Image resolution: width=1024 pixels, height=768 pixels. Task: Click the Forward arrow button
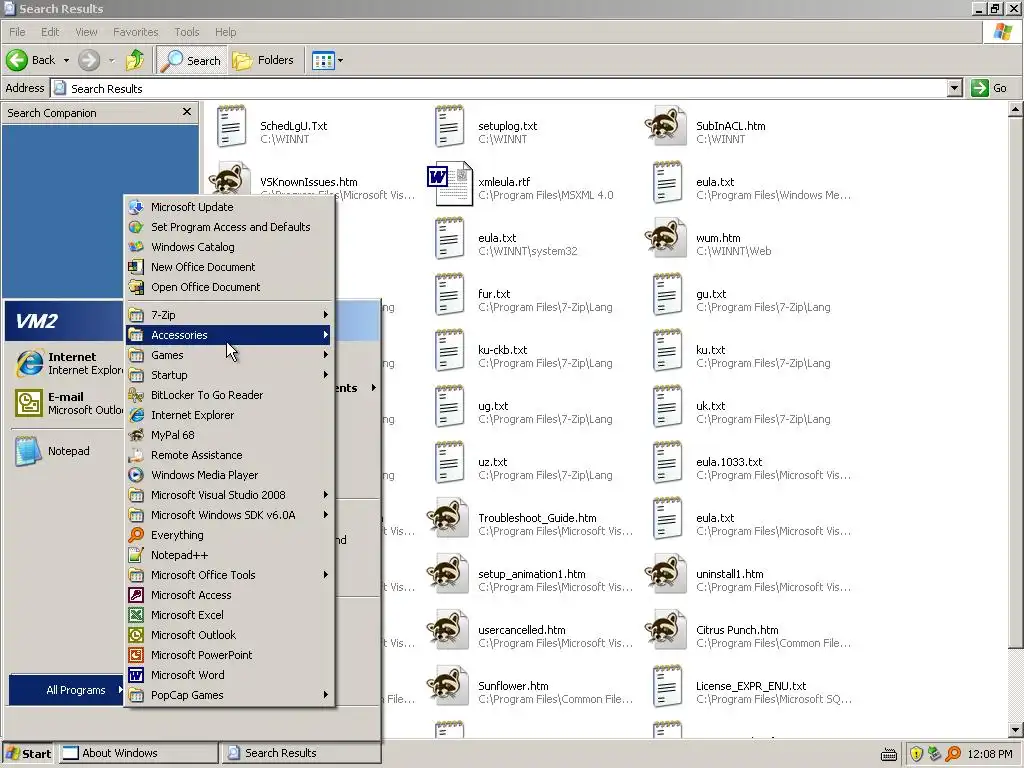pos(89,60)
